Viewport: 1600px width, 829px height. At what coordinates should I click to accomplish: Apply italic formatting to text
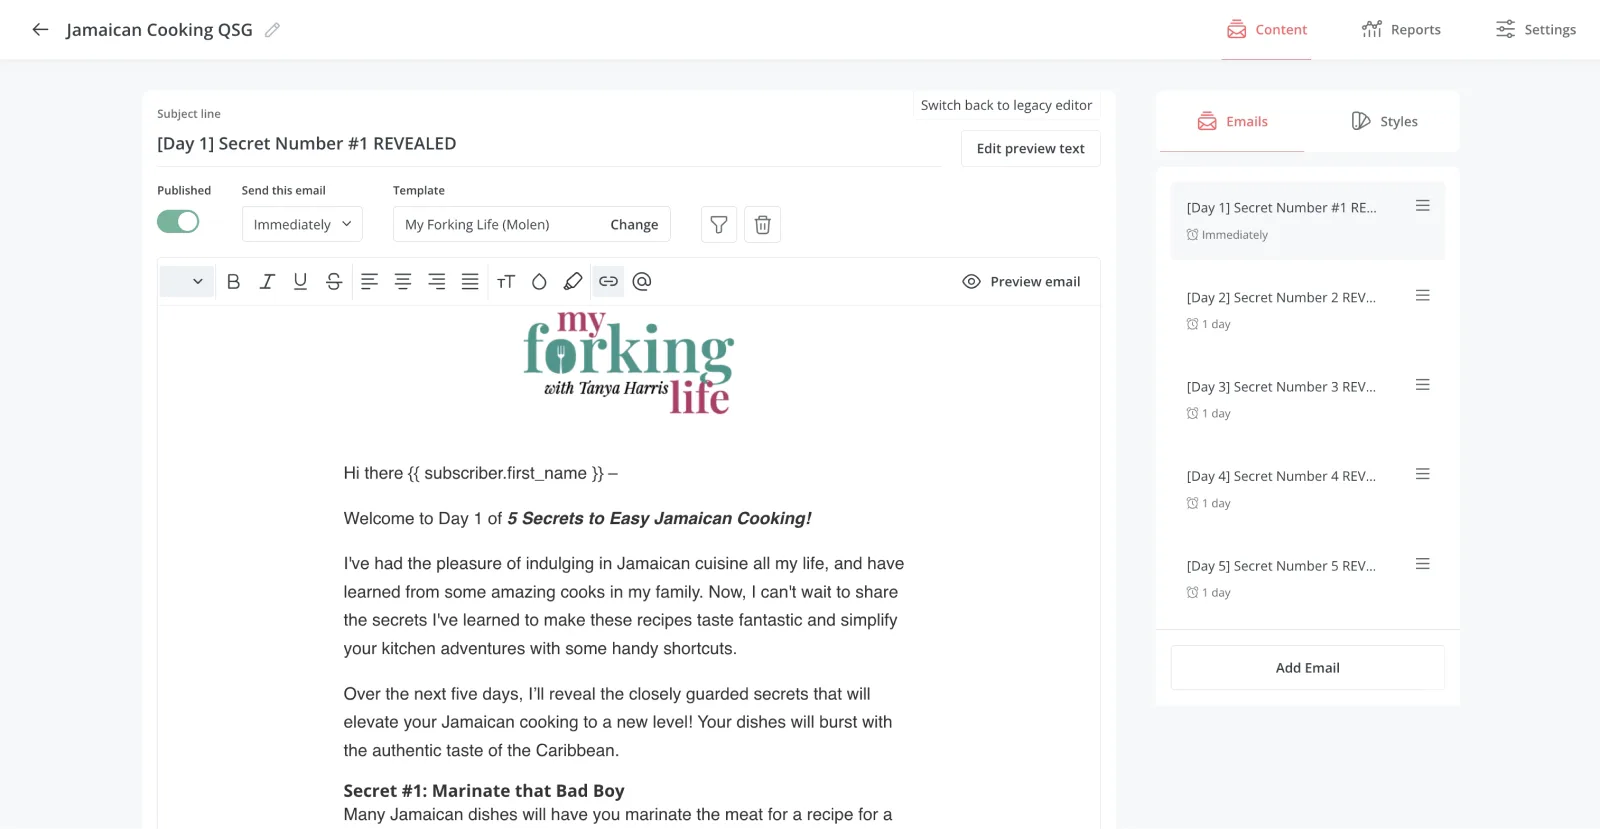coord(267,282)
